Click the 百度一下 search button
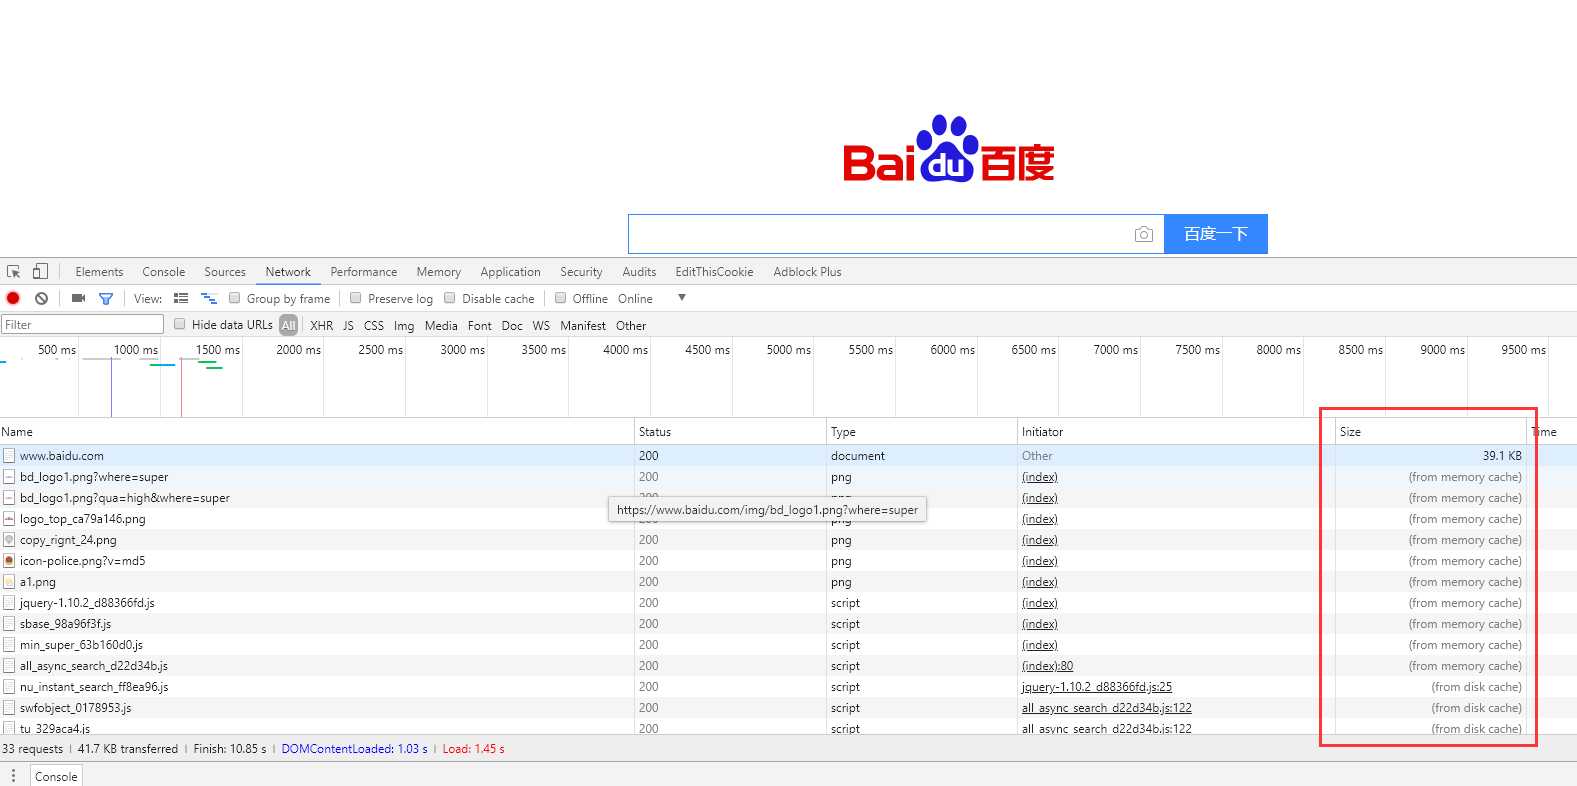 pyautogui.click(x=1216, y=234)
